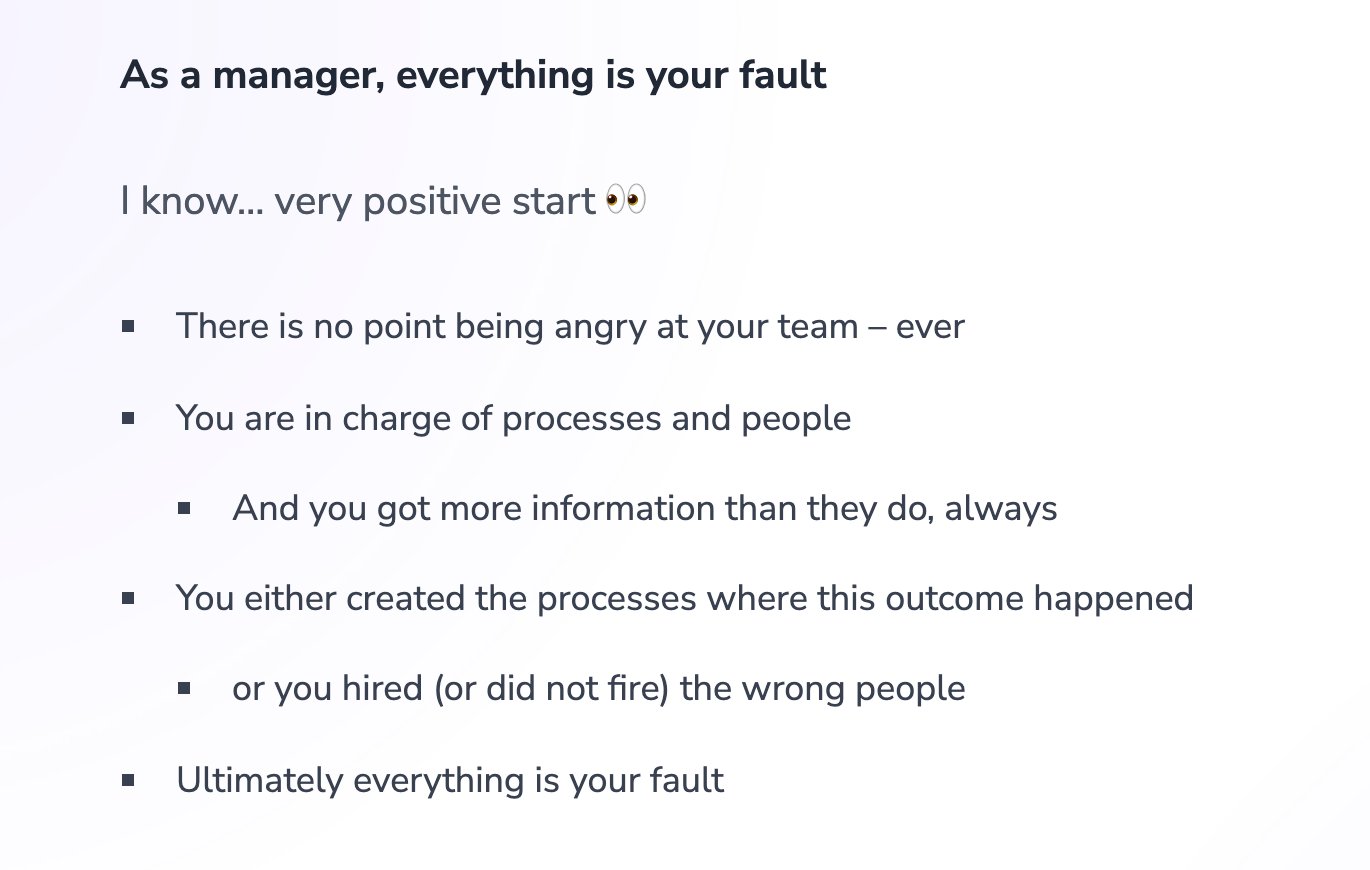The width and height of the screenshot is (1370, 870).
Task: Click 'And you got more information than they do'
Action: click(645, 509)
